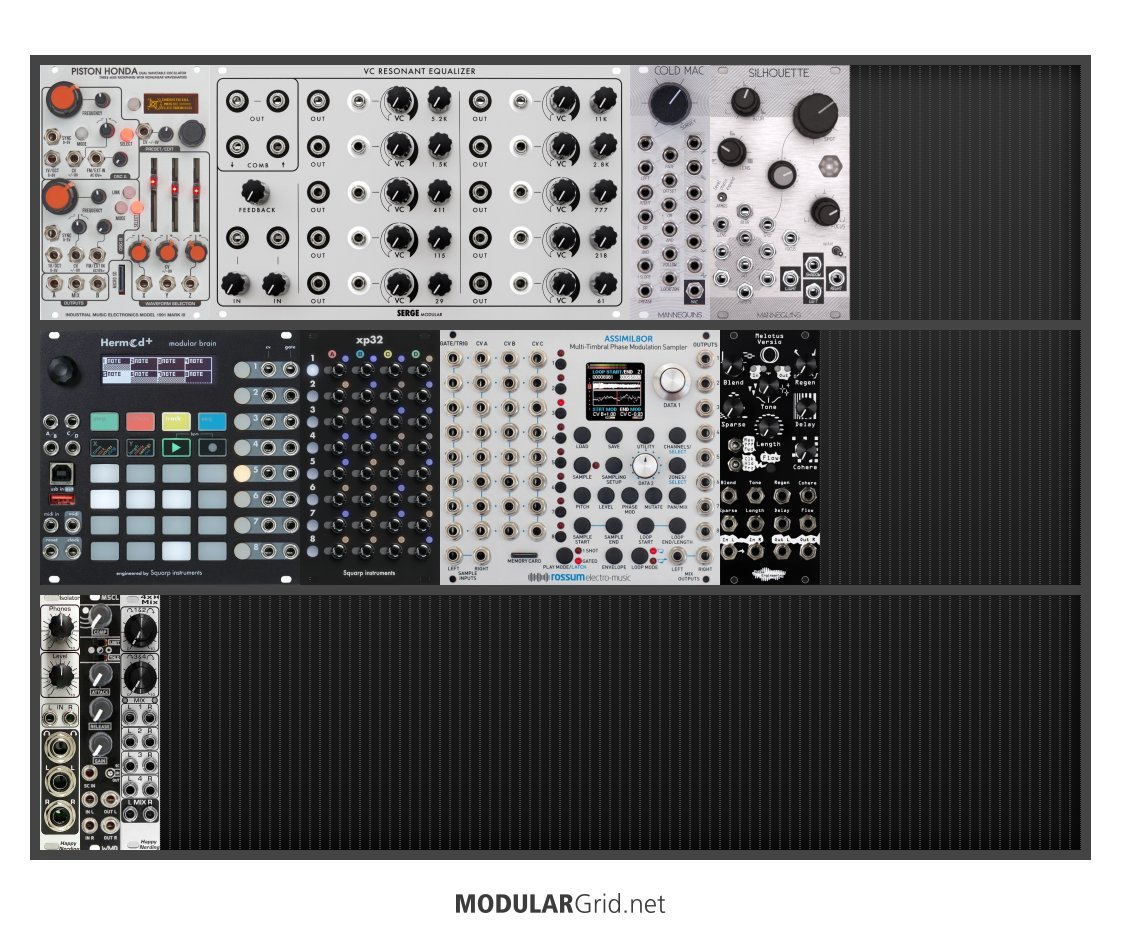1121x925 pixels.
Task: Click the Assimil8or PLAY MODE button
Action: tap(564, 555)
